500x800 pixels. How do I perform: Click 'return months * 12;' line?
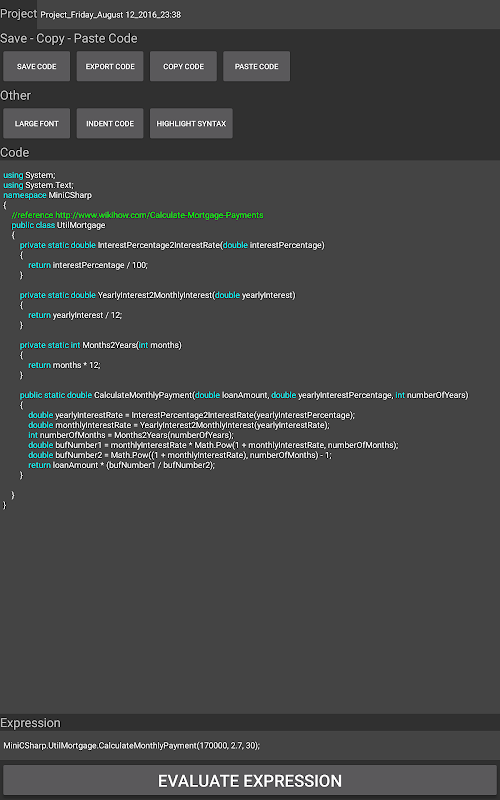point(64,365)
